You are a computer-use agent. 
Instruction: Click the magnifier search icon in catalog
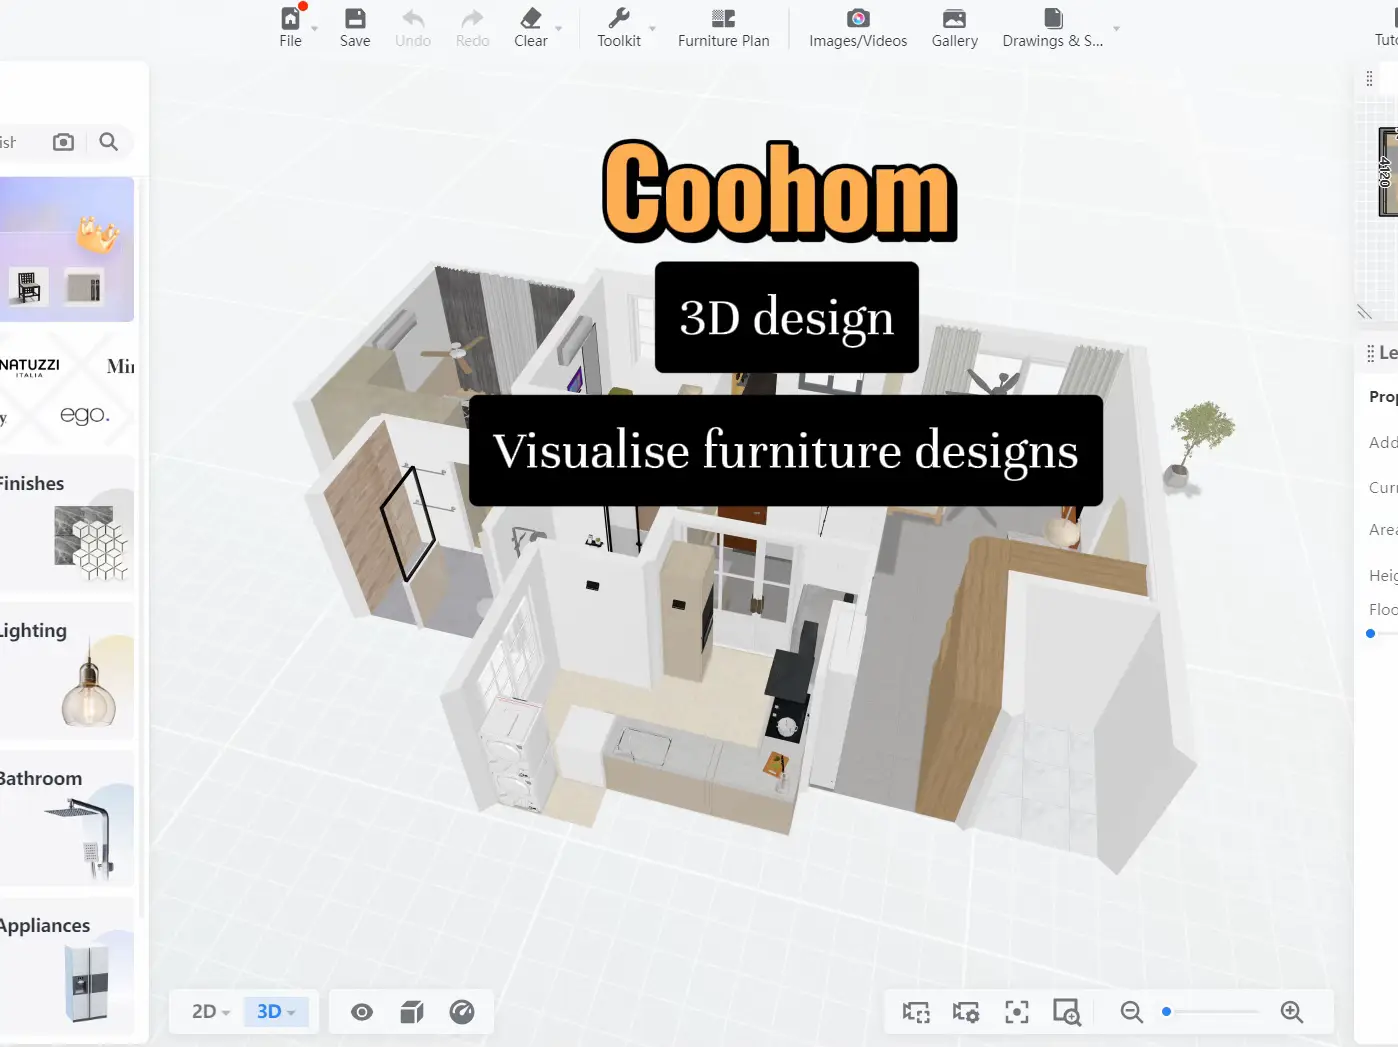coord(109,142)
